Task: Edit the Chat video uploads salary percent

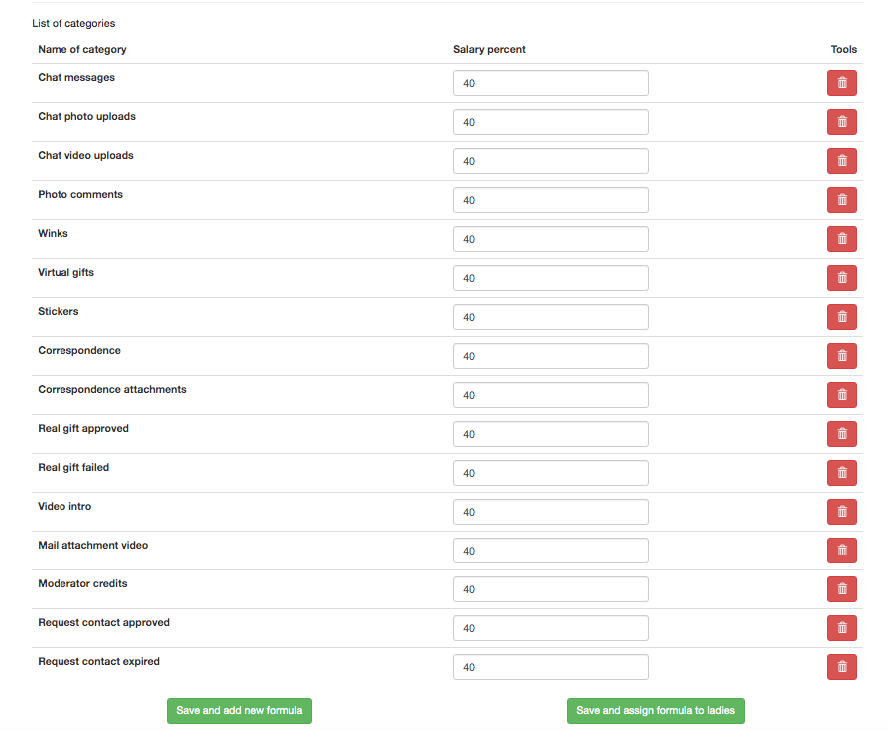Action: tap(550, 161)
